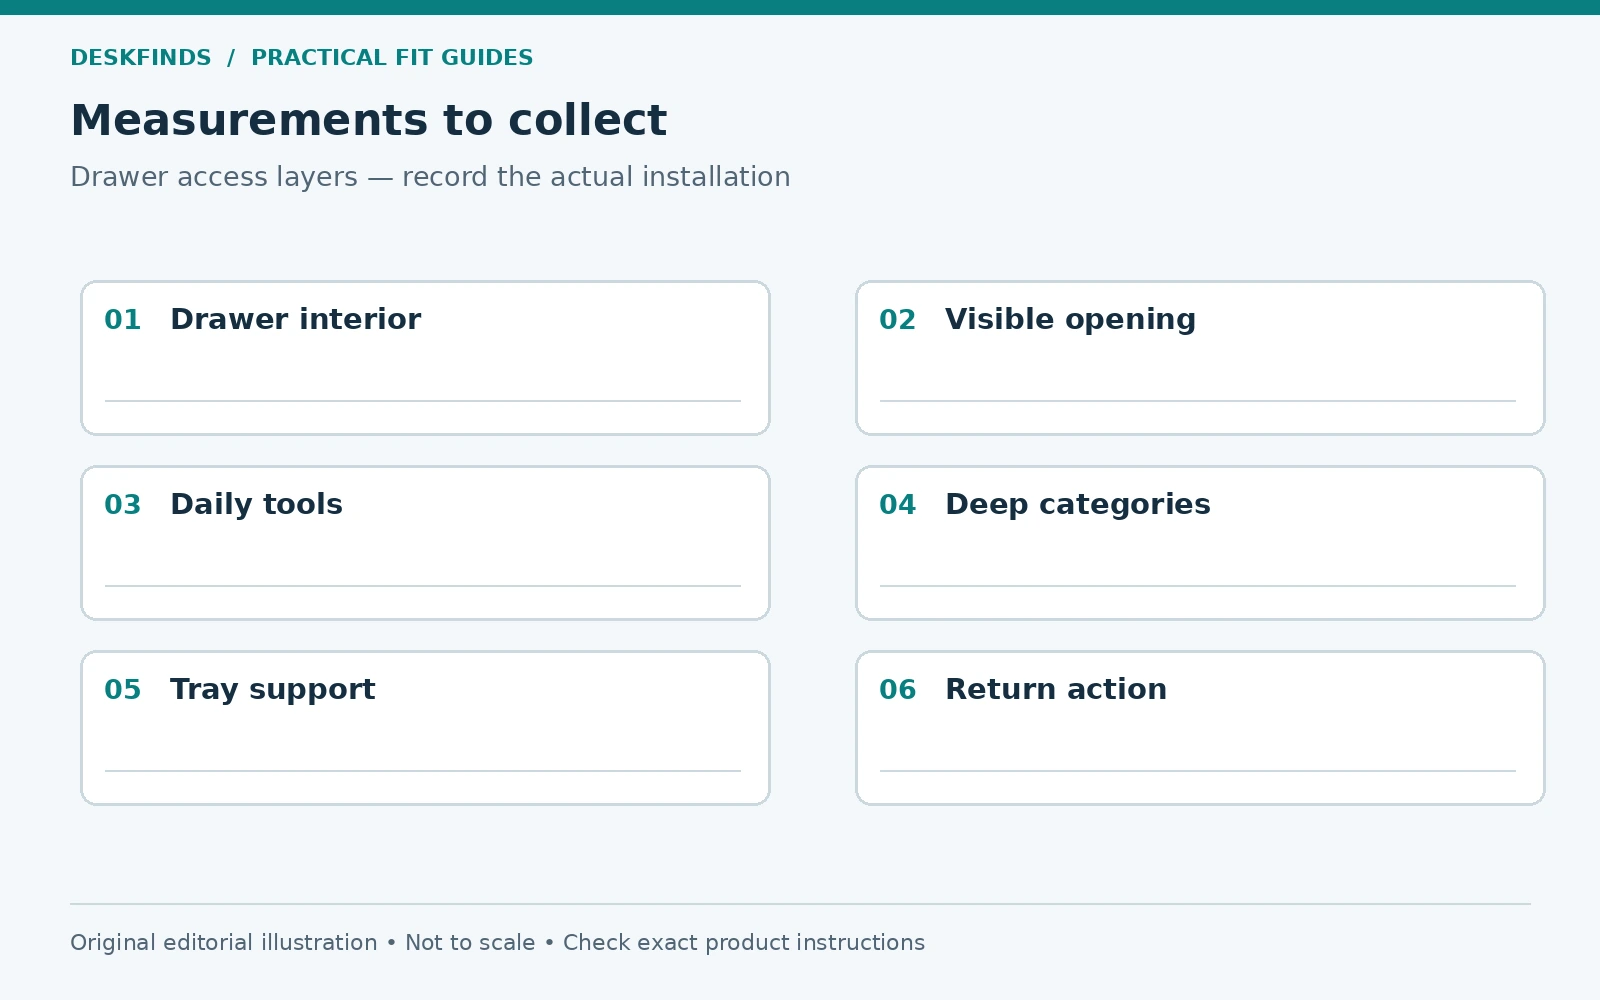Click the number 02 label
The height and width of the screenshot is (1000, 1600).
pos(898,320)
